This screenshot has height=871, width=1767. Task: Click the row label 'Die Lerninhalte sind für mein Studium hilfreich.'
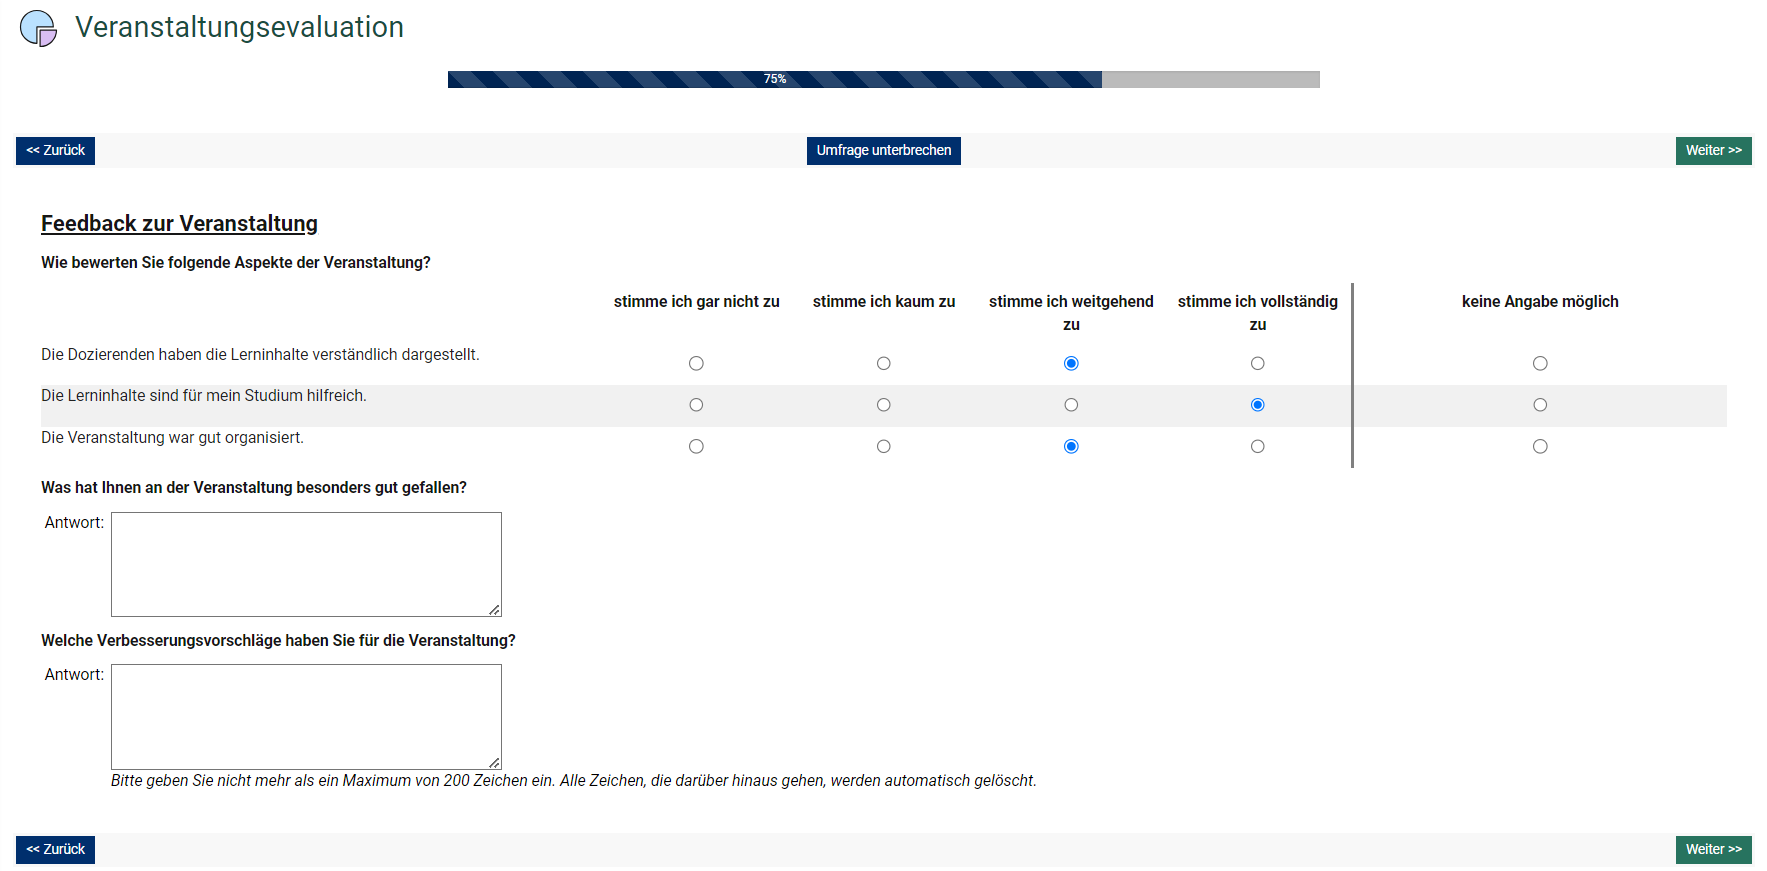[x=204, y=396]
